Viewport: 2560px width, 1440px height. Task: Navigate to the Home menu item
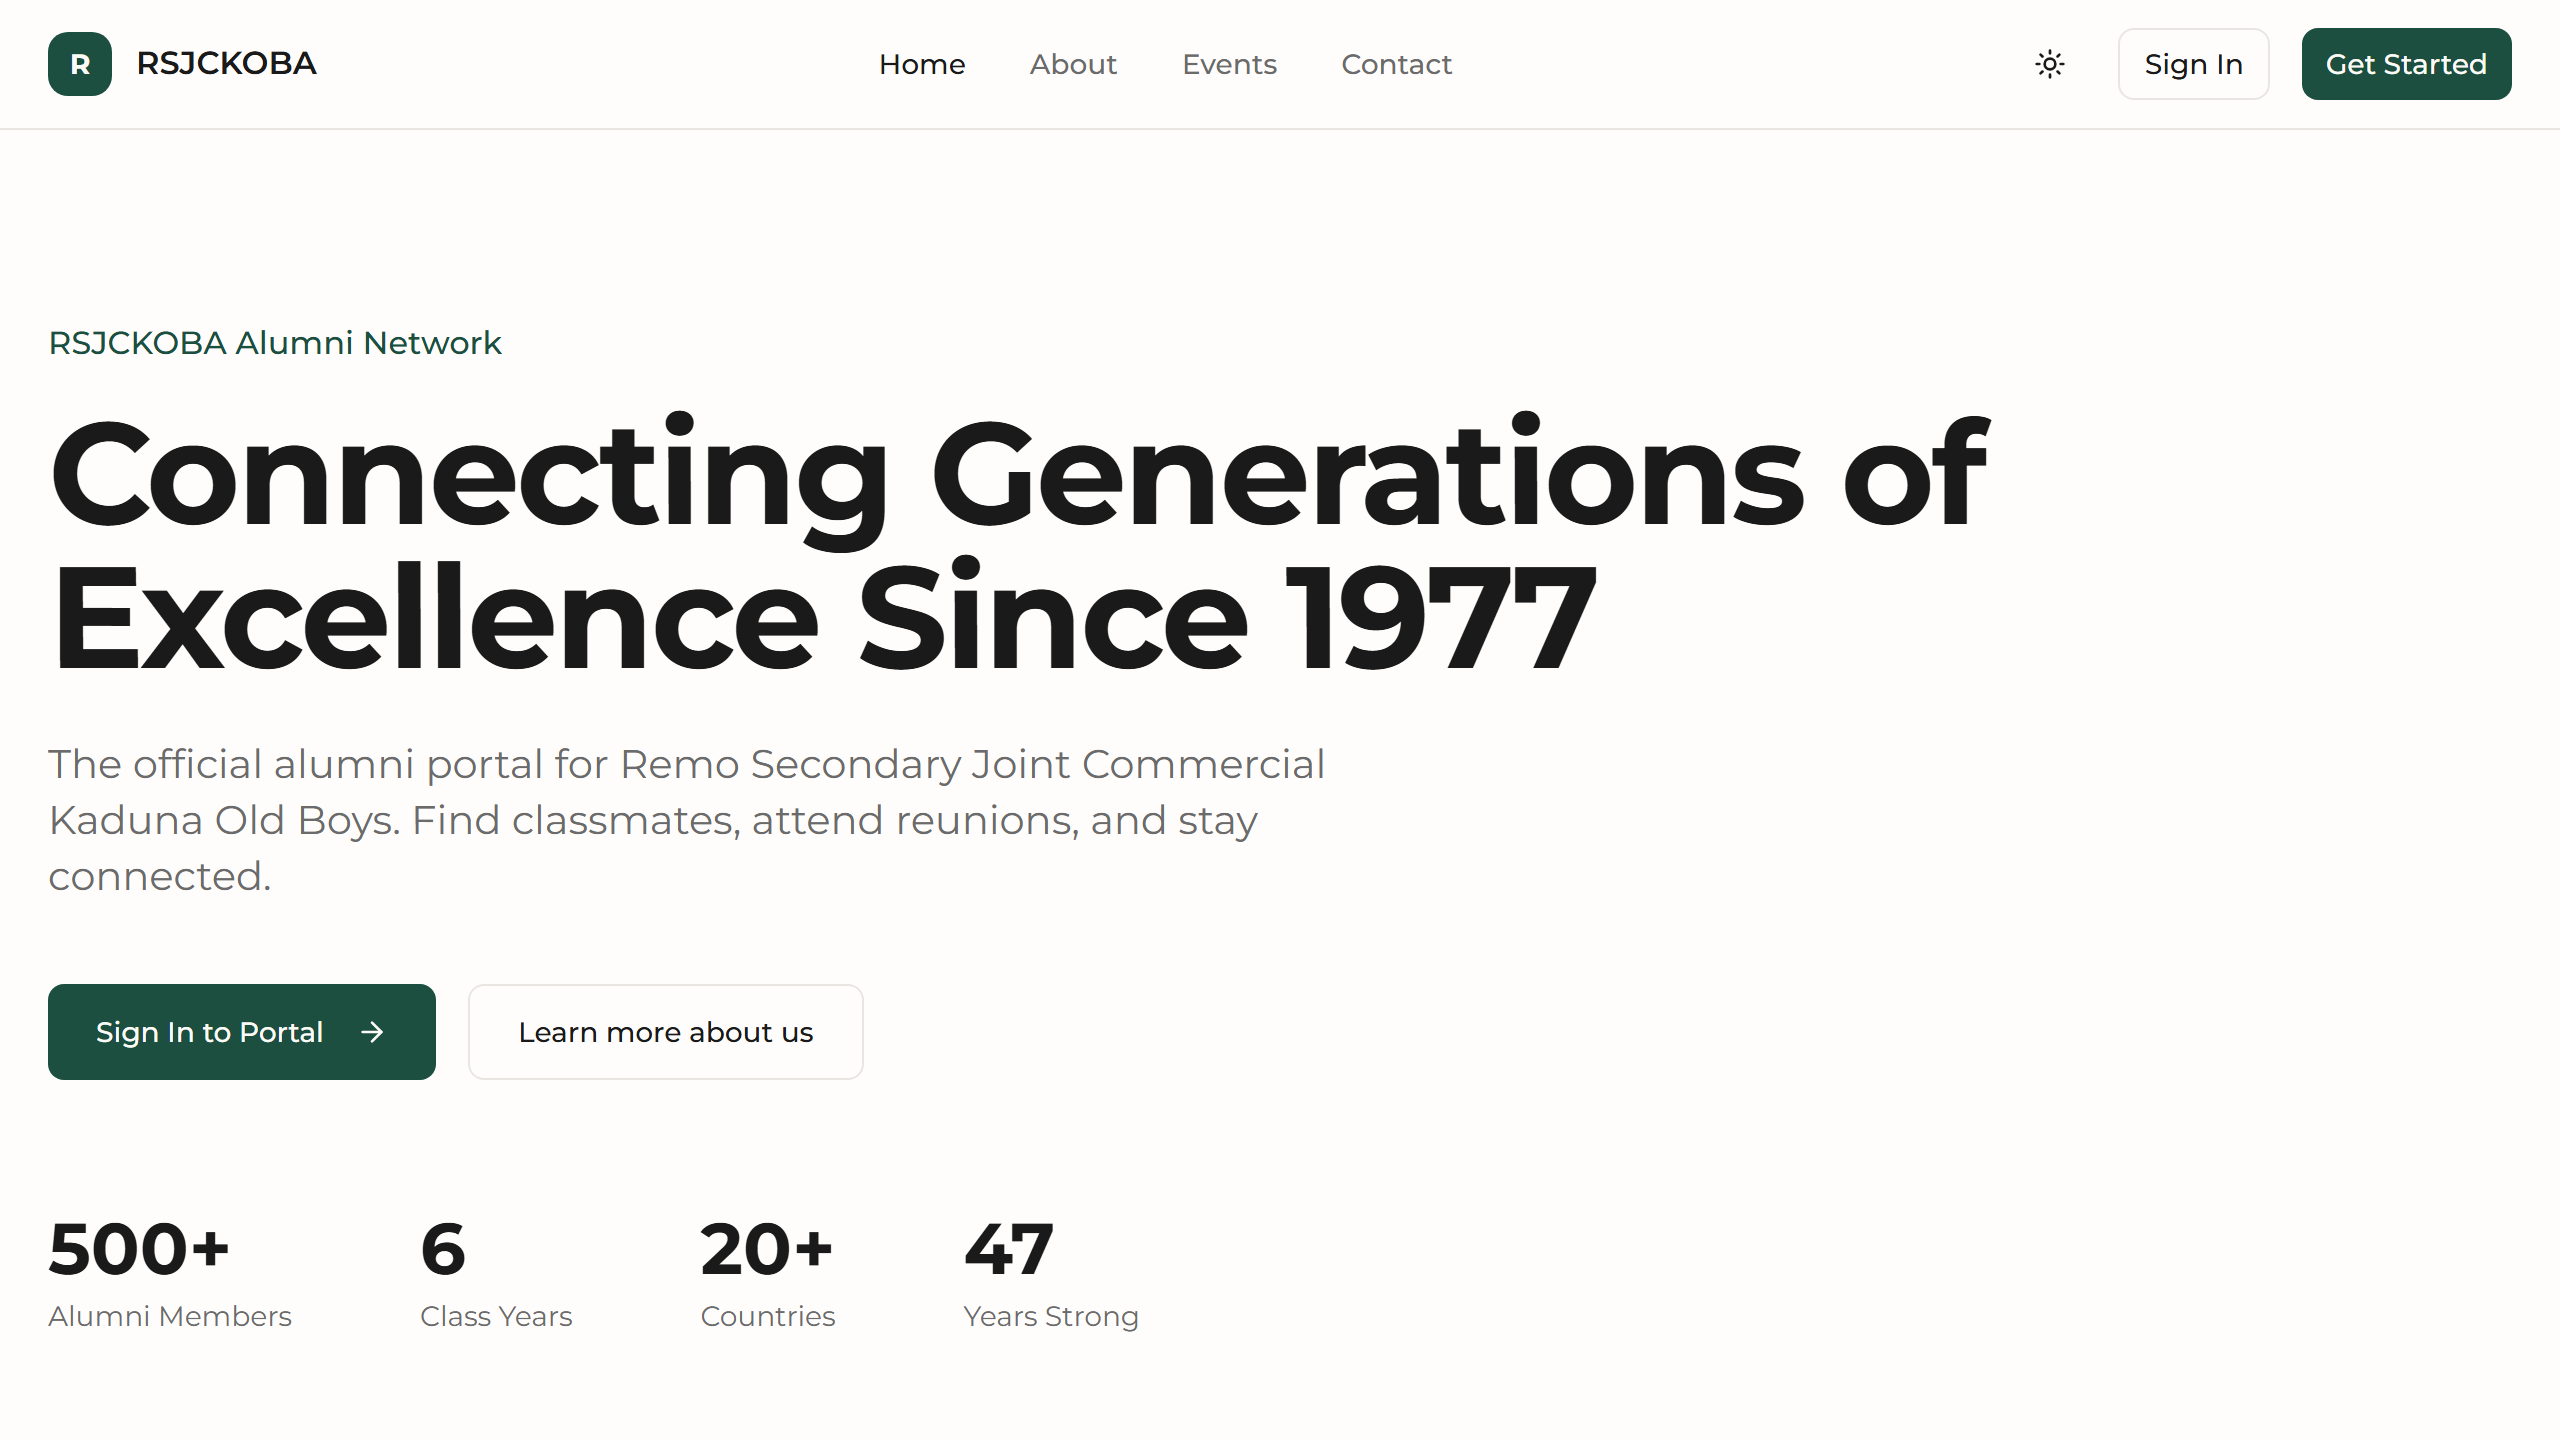point(922,64)
